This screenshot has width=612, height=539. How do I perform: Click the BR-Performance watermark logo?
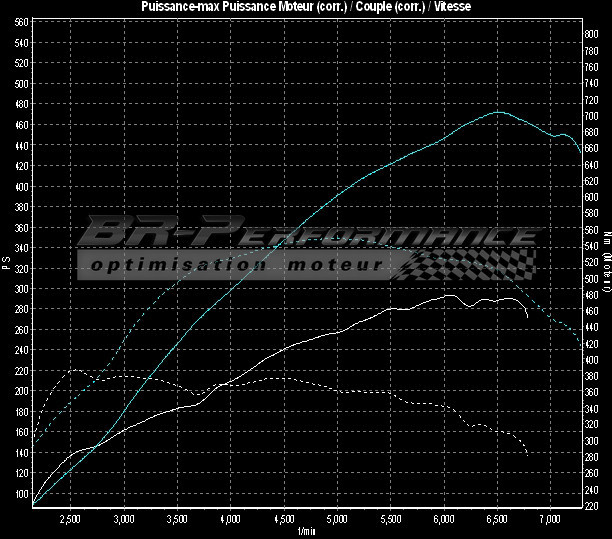[x=305, y=234]
